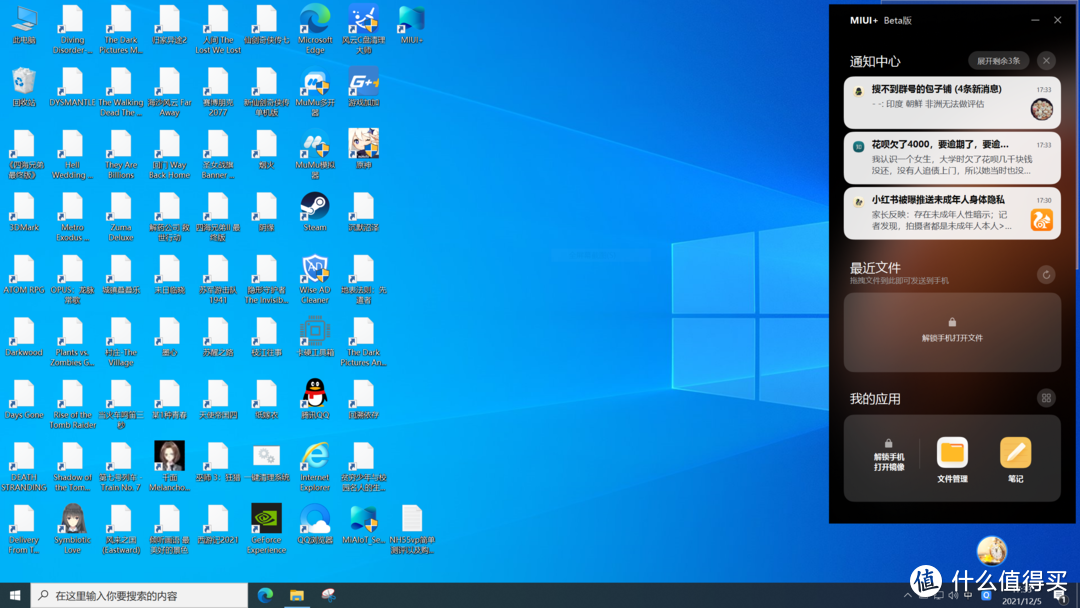
Task: Click 解锁手机打开镜像 to unlock mirroring
Action: pos(888,456)
